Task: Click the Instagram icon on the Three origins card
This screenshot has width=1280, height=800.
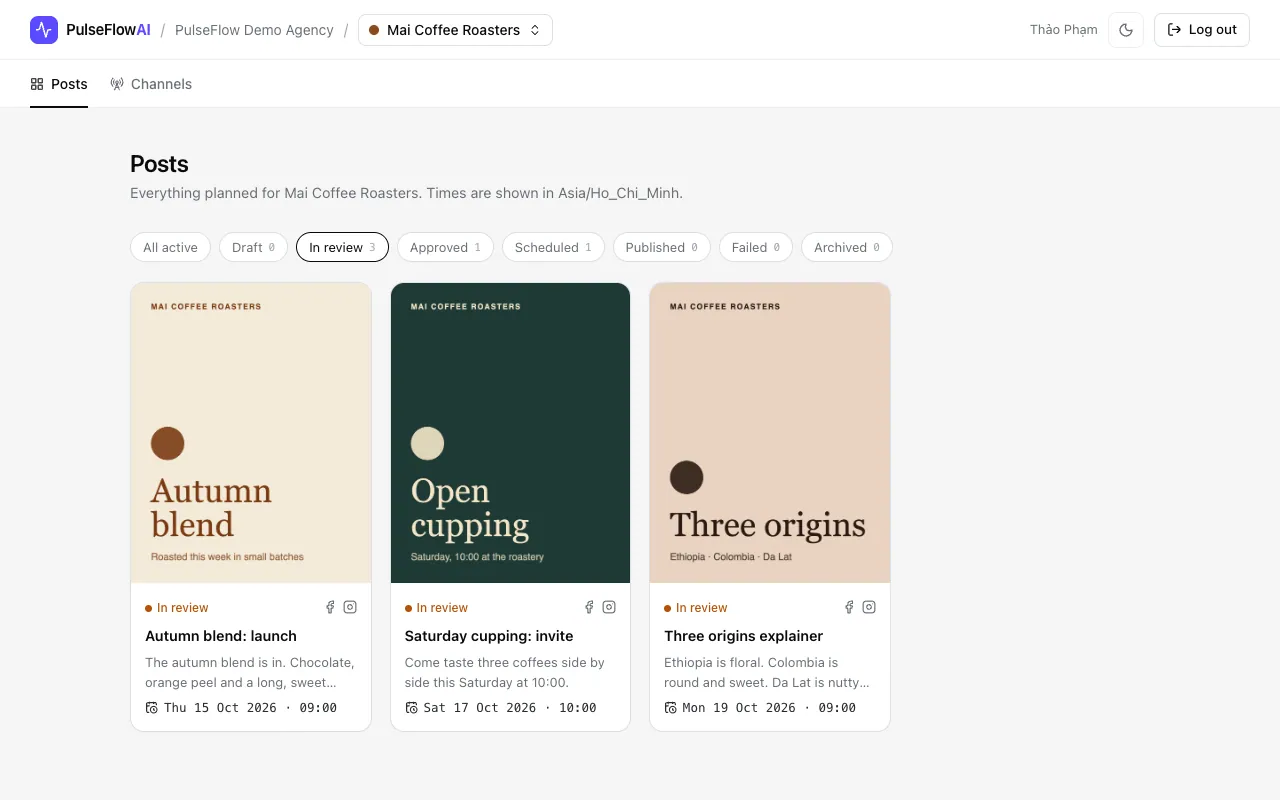Action: point(869,607)
